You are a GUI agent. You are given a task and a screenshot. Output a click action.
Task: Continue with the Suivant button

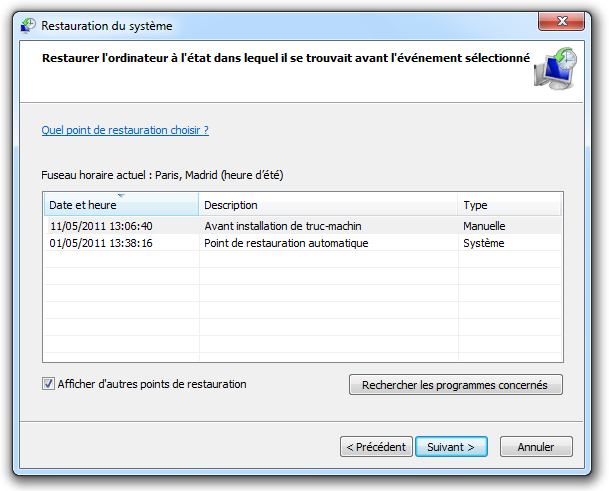451,447
